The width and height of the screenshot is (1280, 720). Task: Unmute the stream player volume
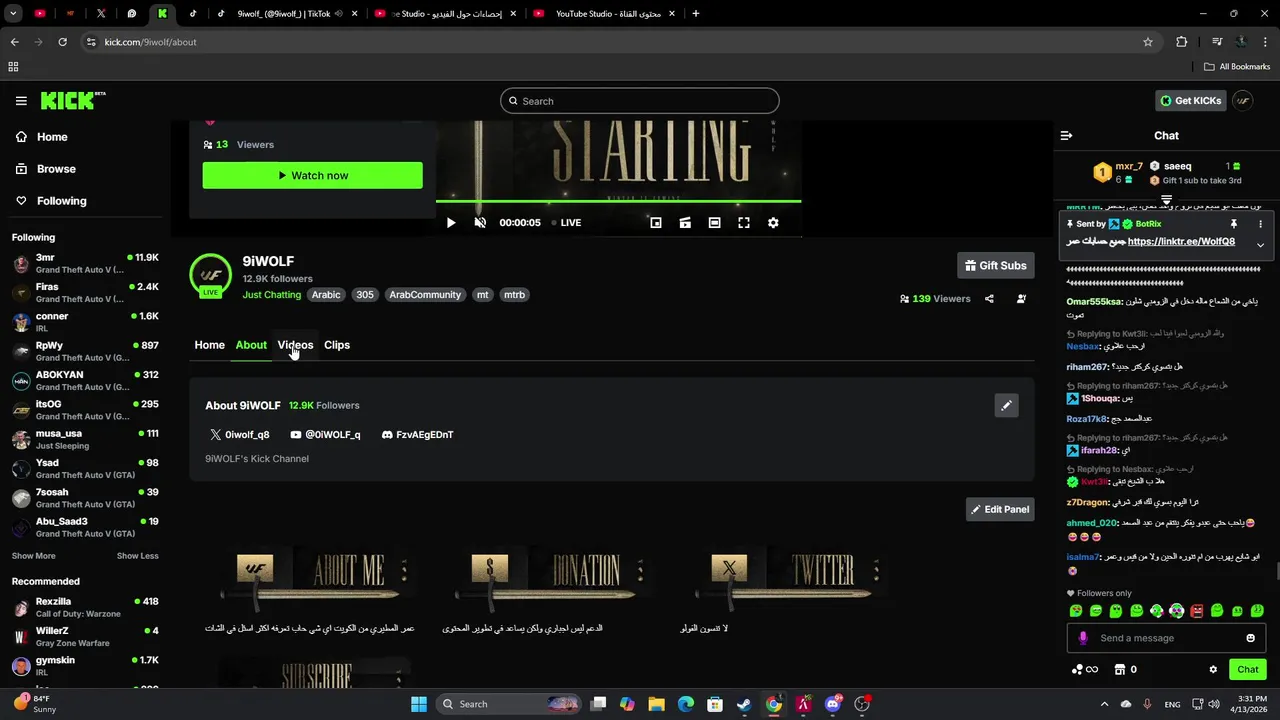(x=480, y=223)
